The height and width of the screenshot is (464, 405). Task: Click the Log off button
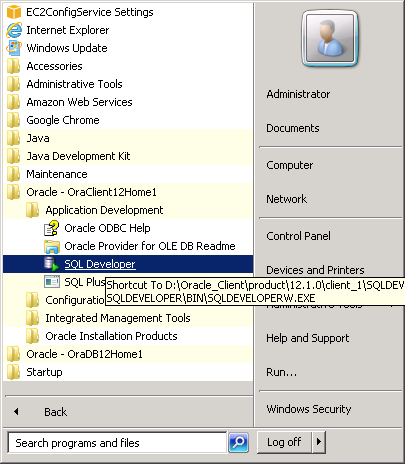(284, 442)
